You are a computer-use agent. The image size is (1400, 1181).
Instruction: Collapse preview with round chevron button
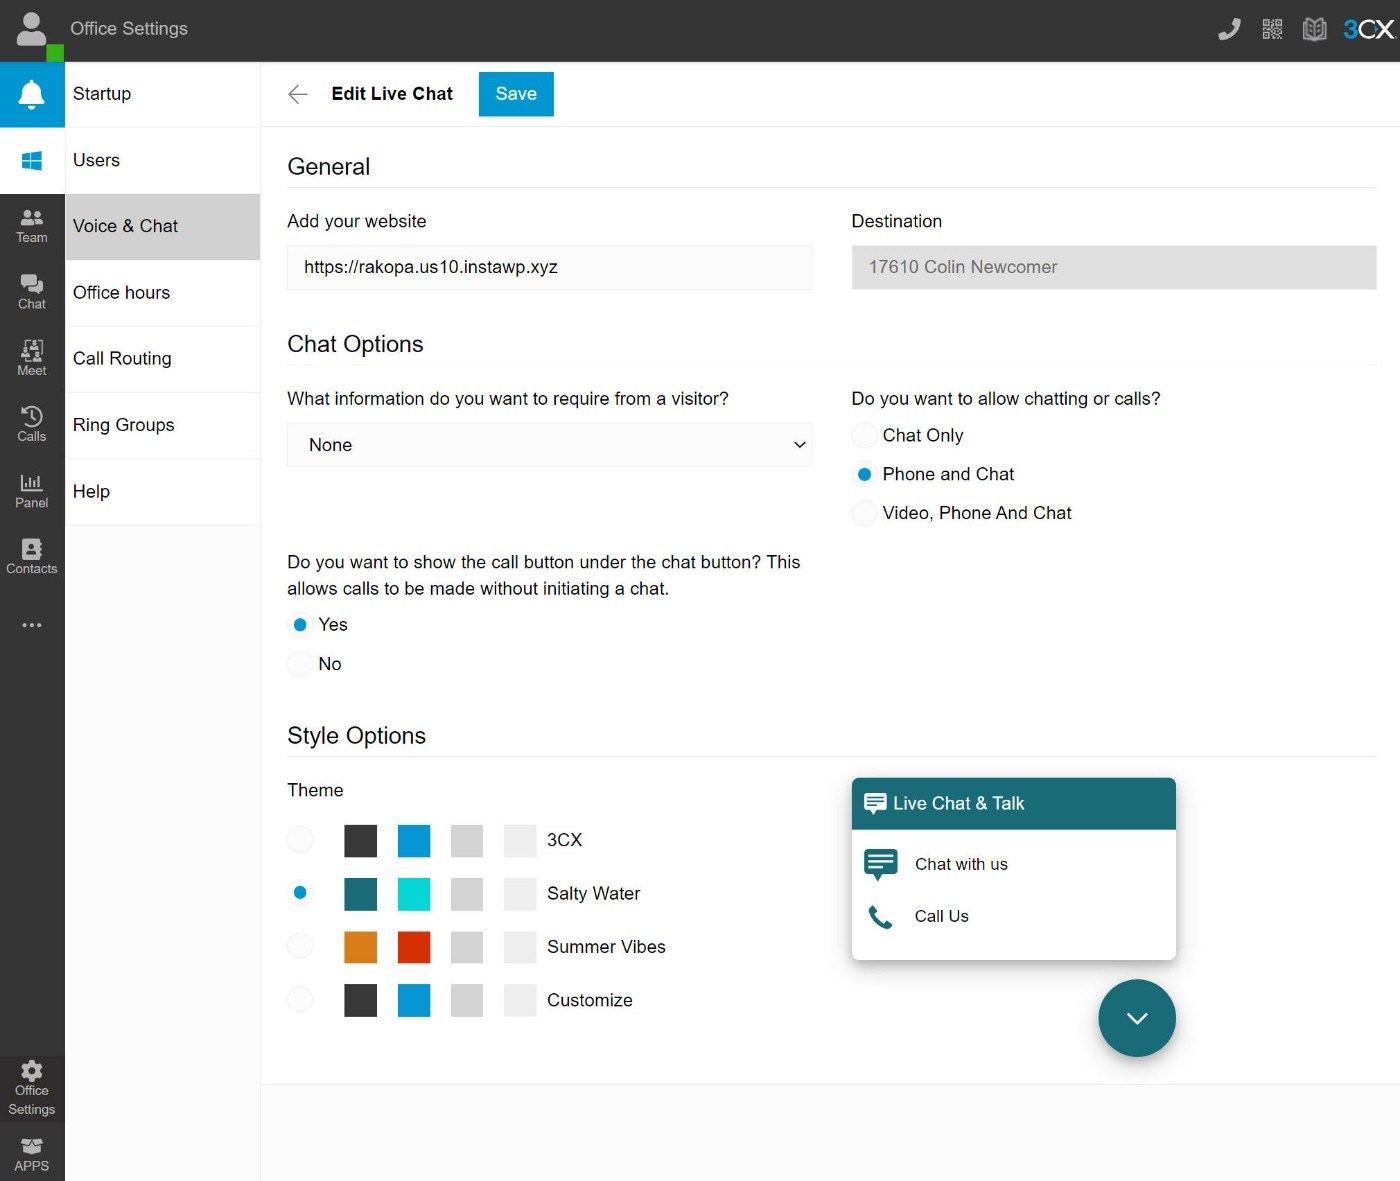tap(1137, 1018)
